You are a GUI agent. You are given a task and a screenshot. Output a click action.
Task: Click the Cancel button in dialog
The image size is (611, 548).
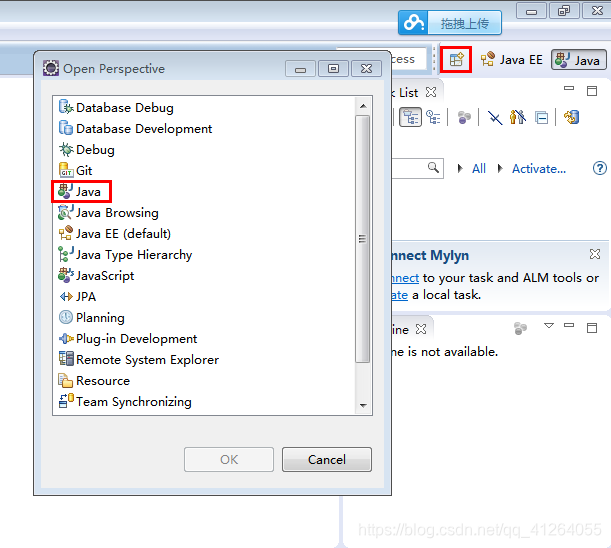[x=327, y=460]
